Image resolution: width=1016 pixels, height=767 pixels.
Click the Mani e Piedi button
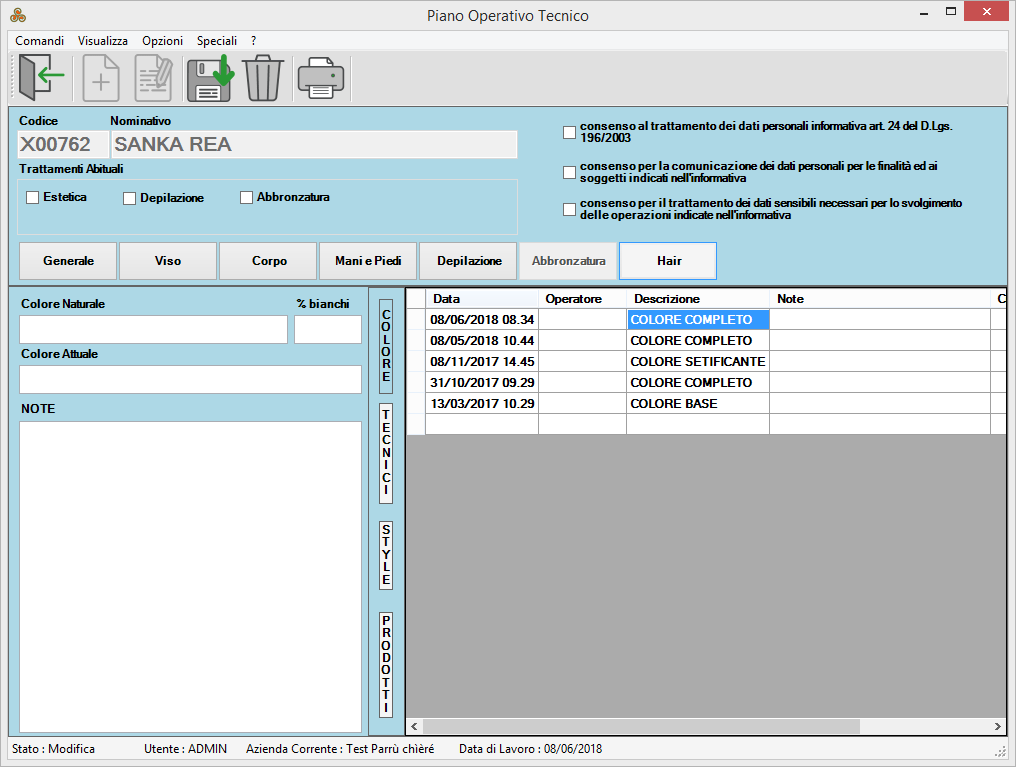point(368,261)
